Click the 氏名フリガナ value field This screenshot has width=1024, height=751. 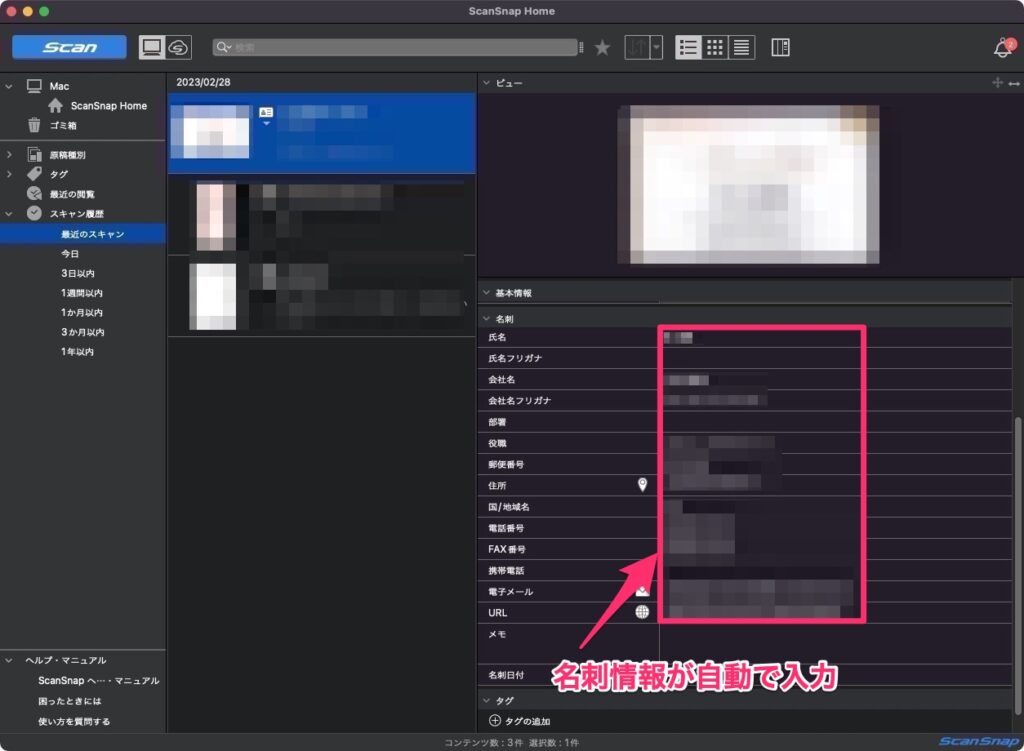click(x=835, y=359)
